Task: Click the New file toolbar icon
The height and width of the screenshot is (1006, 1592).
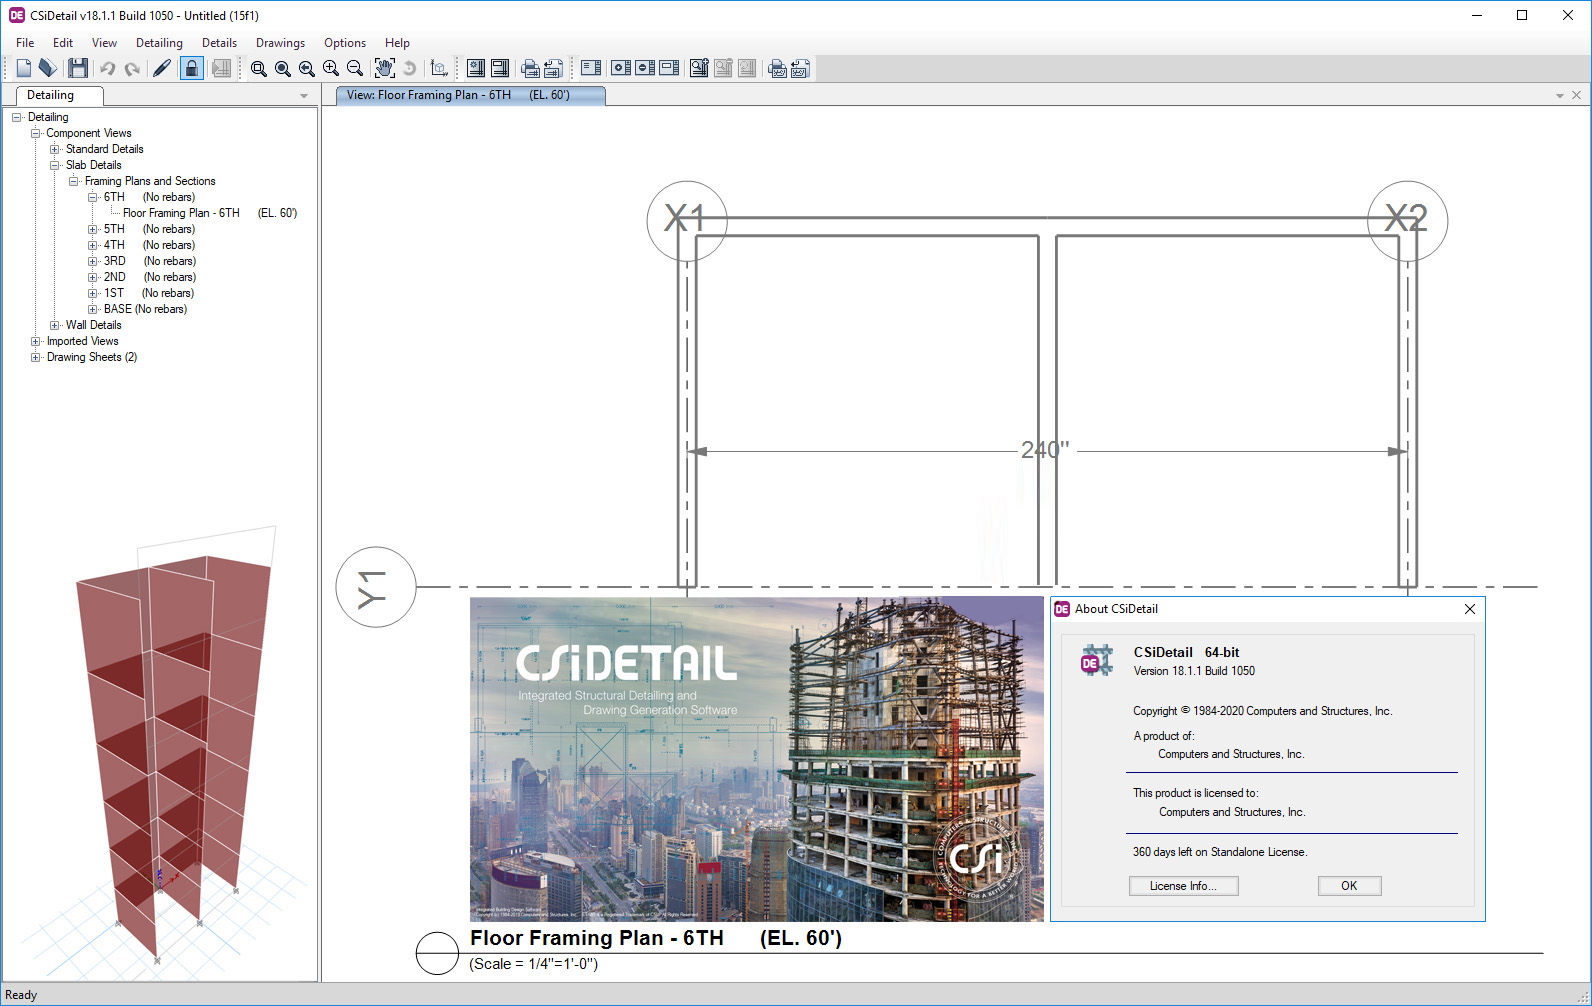Action: coord(24,68)
